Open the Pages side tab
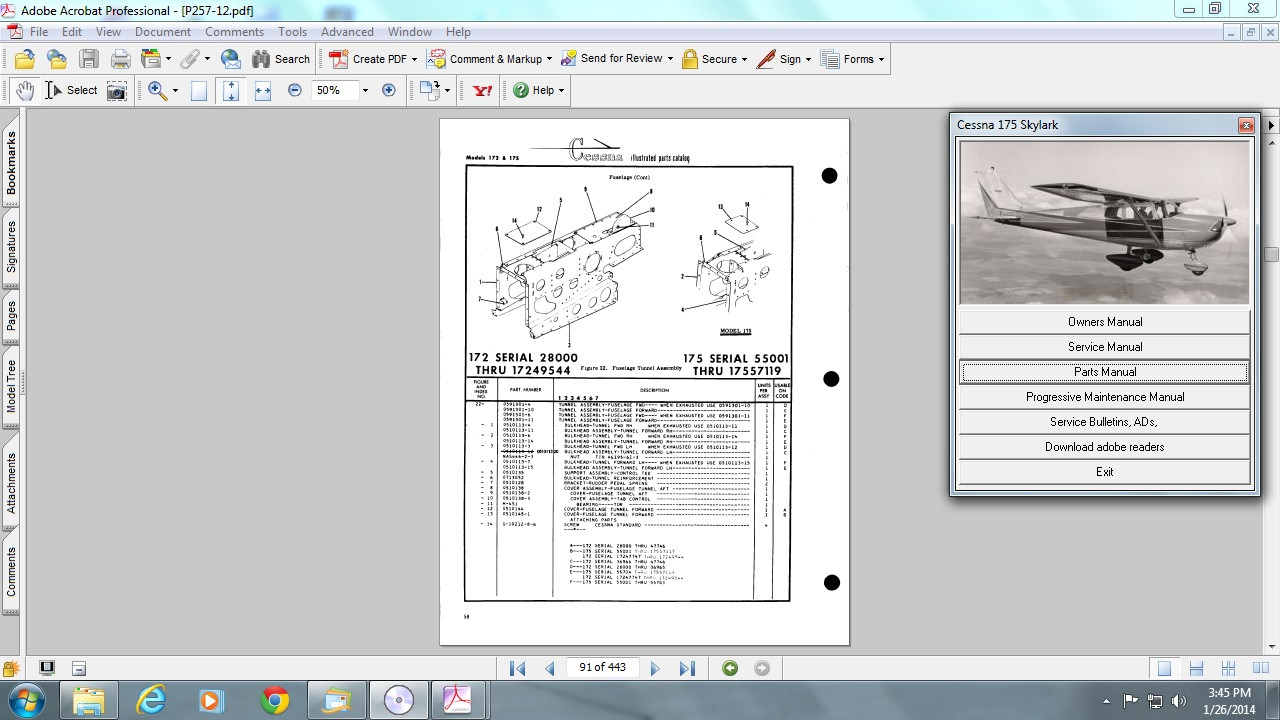 [x=12, y=316]
